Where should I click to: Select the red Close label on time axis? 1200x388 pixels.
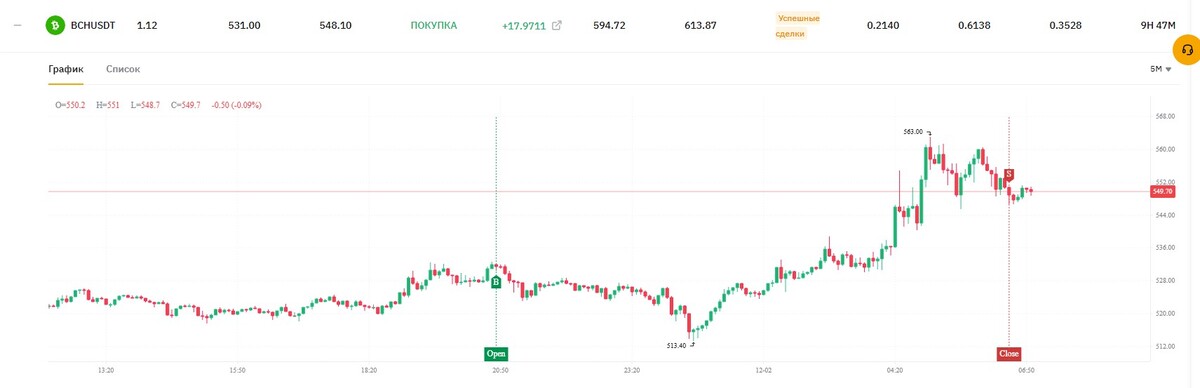[x=1009, y=353]
